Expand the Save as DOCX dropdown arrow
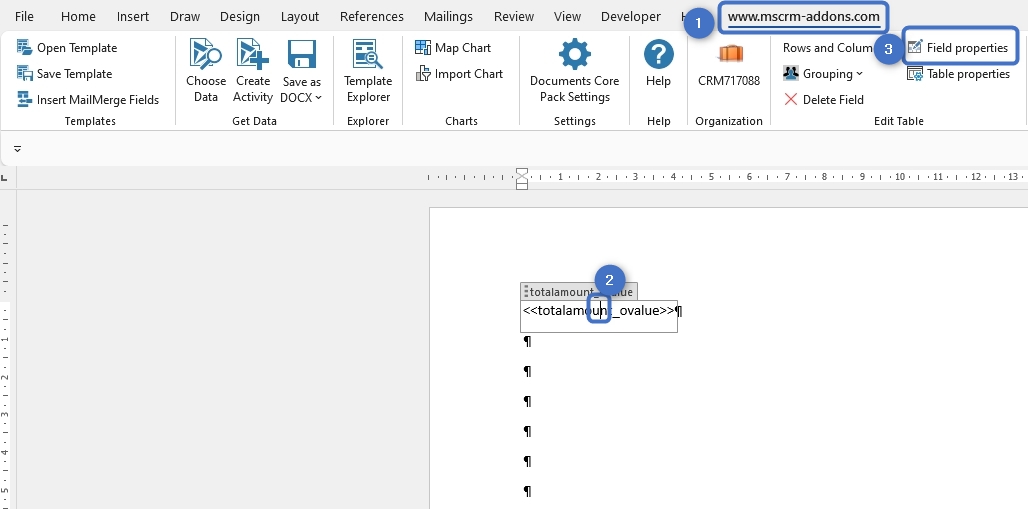Viewport: 1028px width, 509px height. pos(319,98)
